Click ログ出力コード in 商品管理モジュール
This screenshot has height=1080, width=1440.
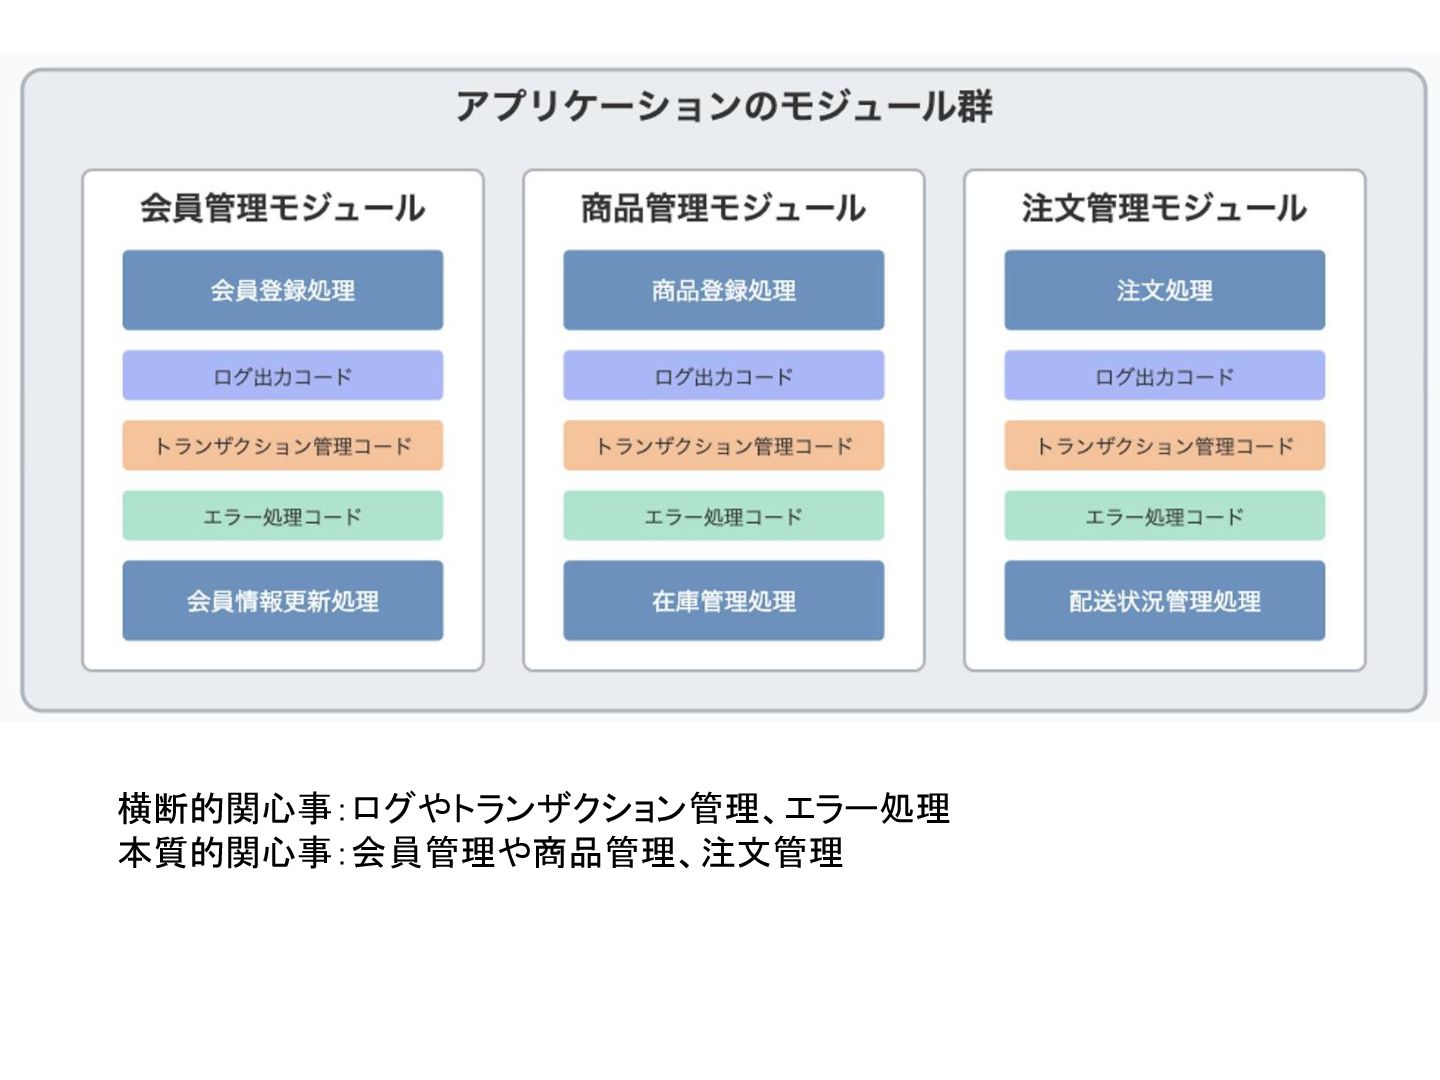[x=724, y=376]
